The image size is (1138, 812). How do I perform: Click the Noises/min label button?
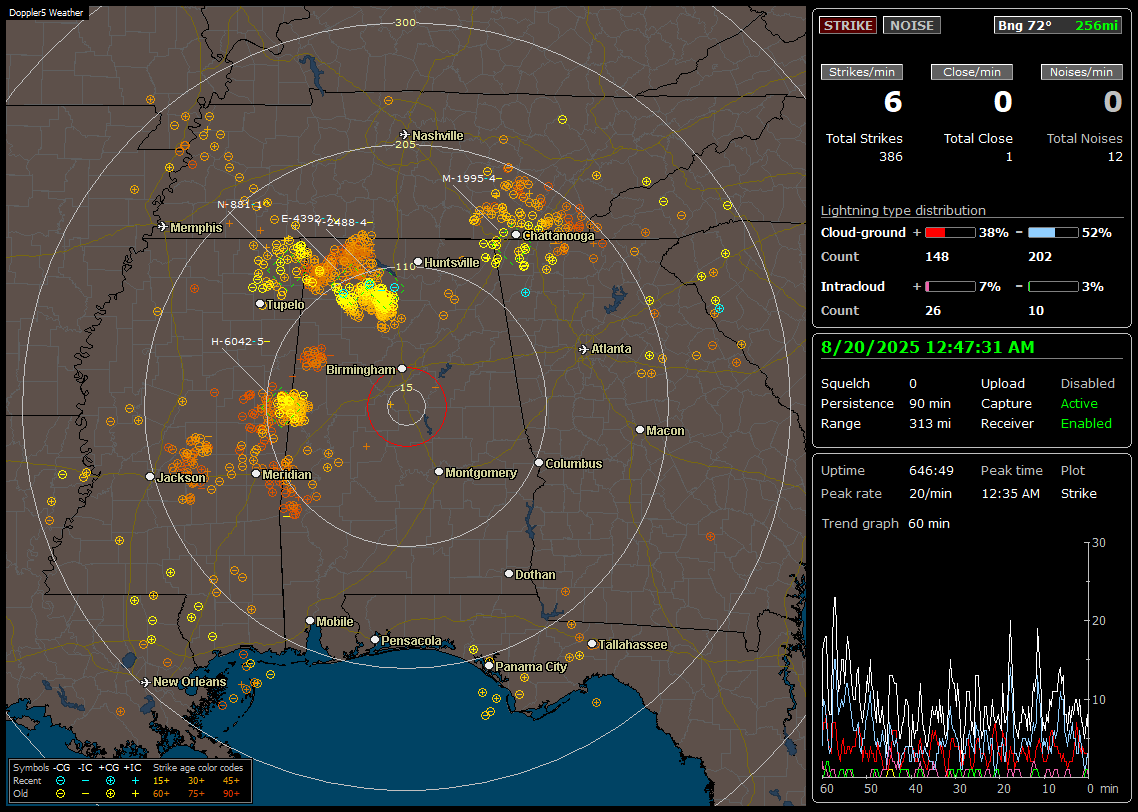[x=1081, y=72]
